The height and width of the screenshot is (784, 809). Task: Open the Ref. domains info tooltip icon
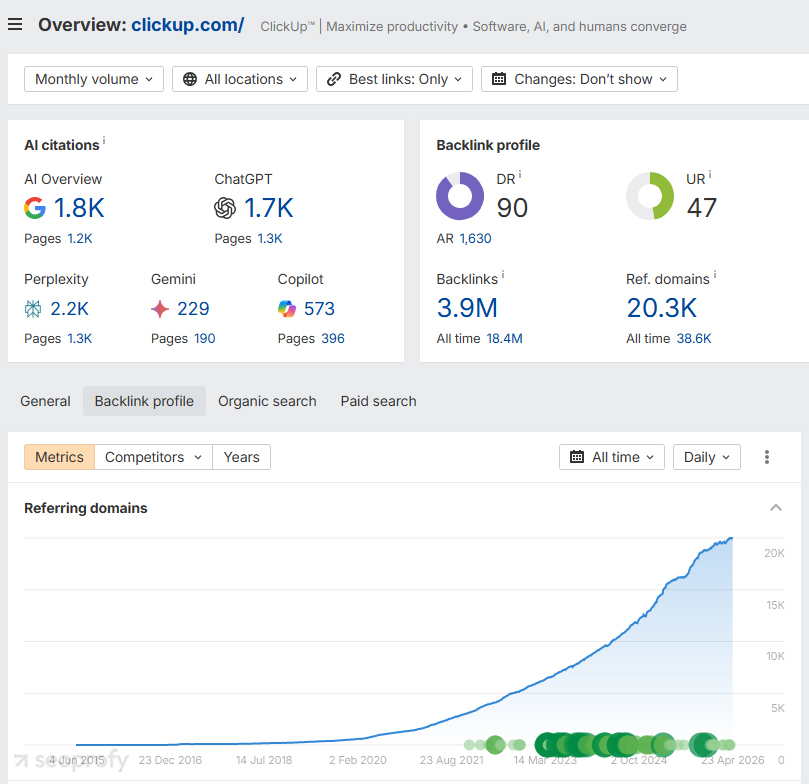(715, 275)
